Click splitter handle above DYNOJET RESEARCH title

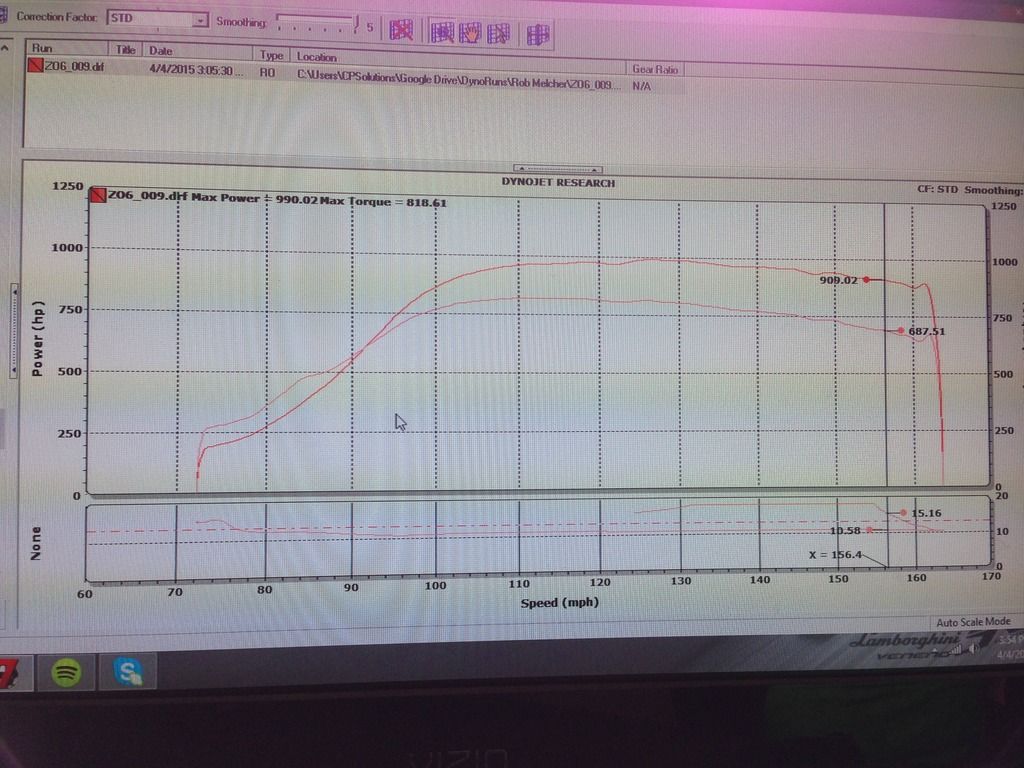coord(557,169)
